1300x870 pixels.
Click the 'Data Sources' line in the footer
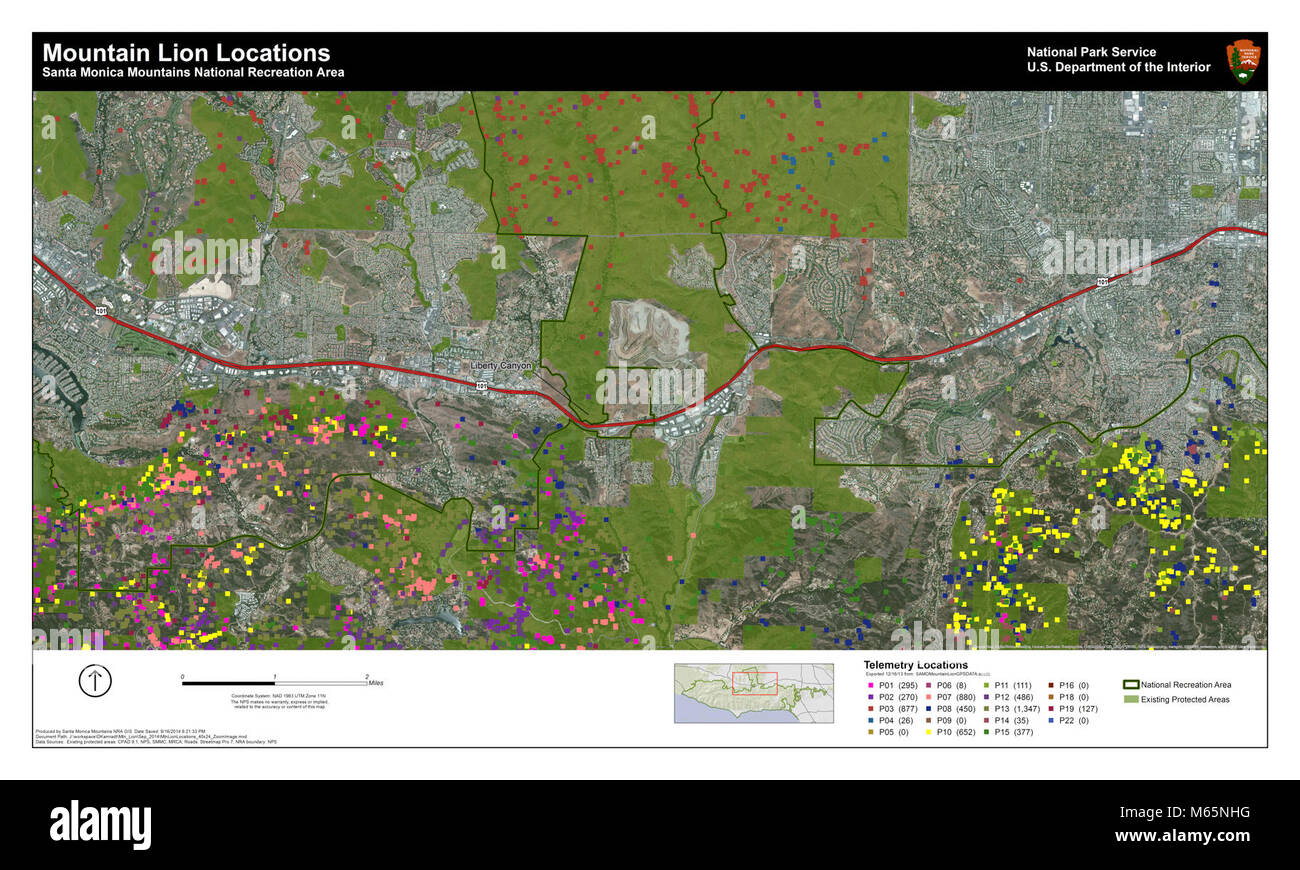156,743
